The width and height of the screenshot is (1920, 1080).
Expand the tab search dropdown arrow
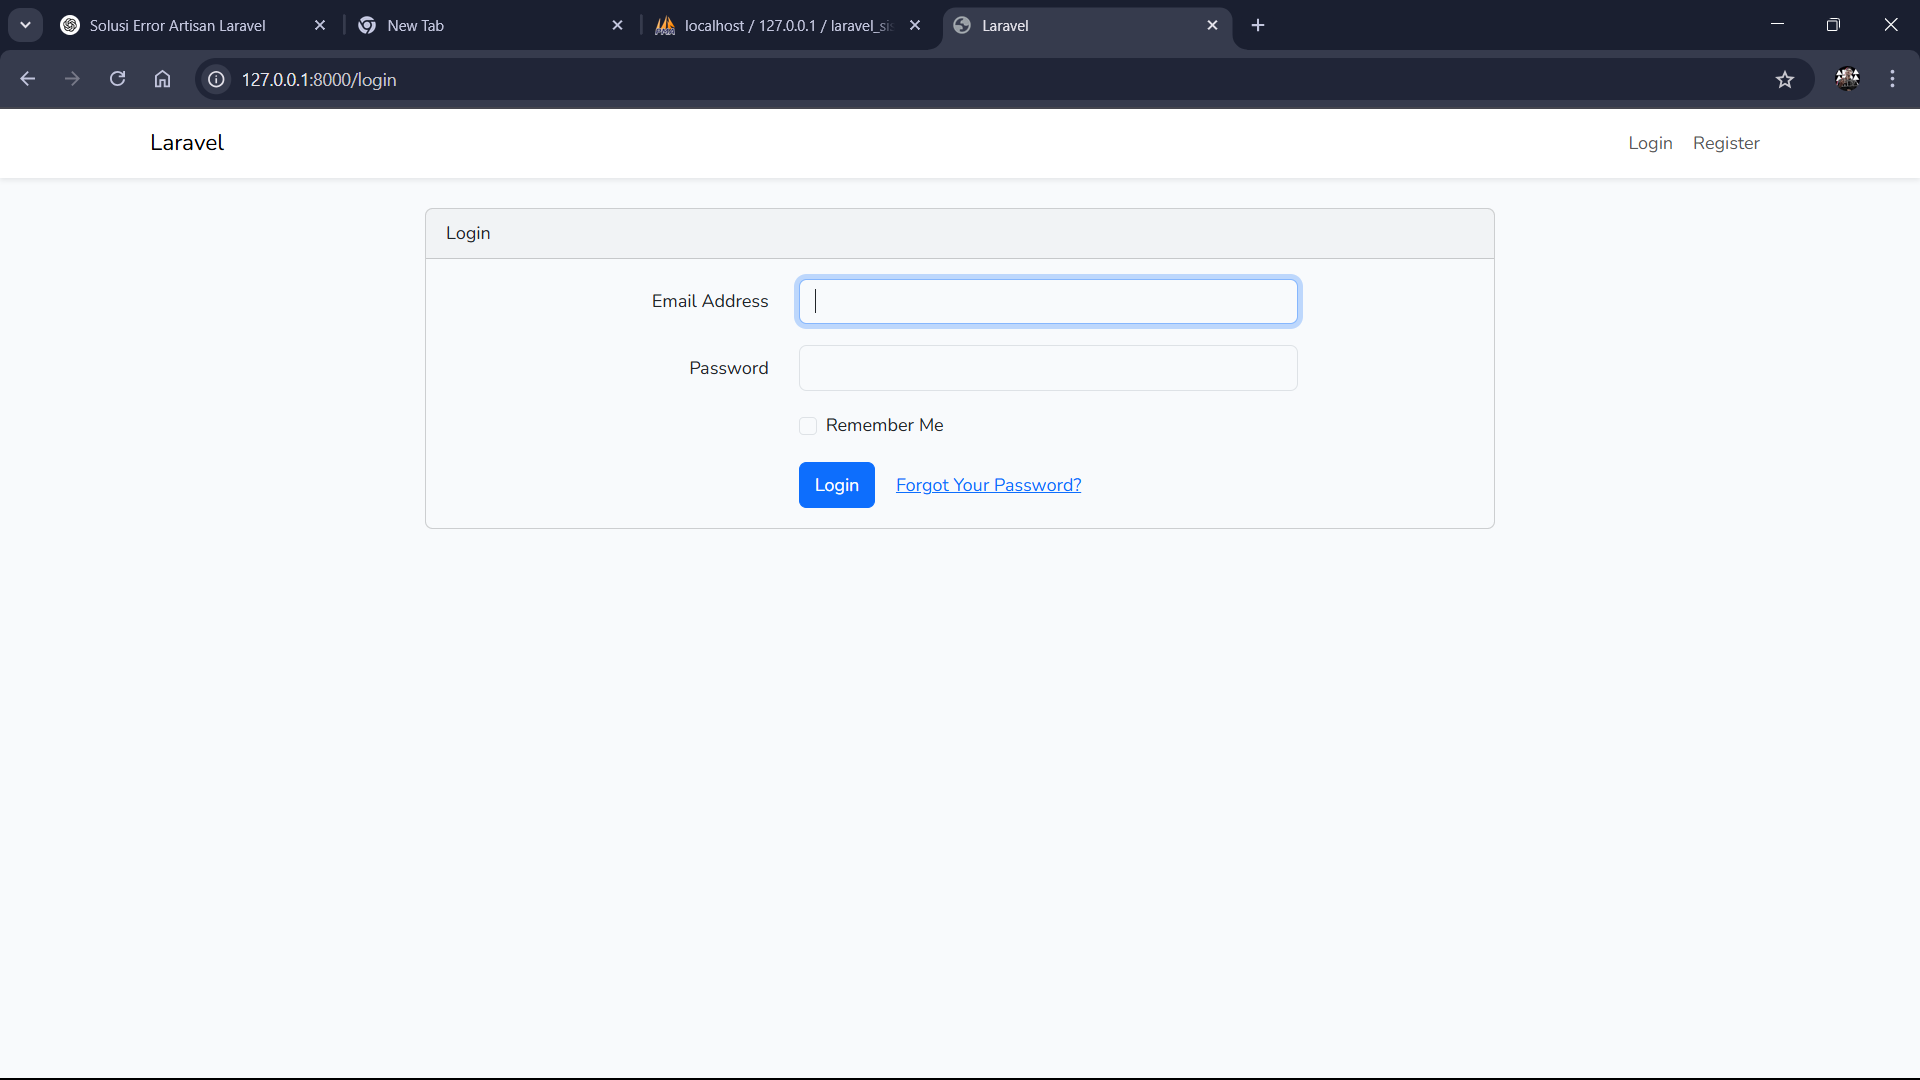pos(25,25)
